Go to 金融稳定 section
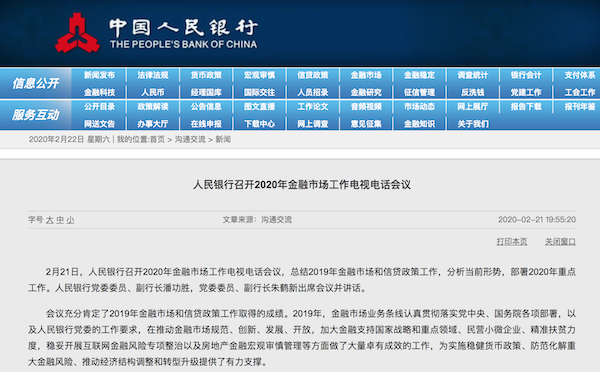 pos(419,75)
